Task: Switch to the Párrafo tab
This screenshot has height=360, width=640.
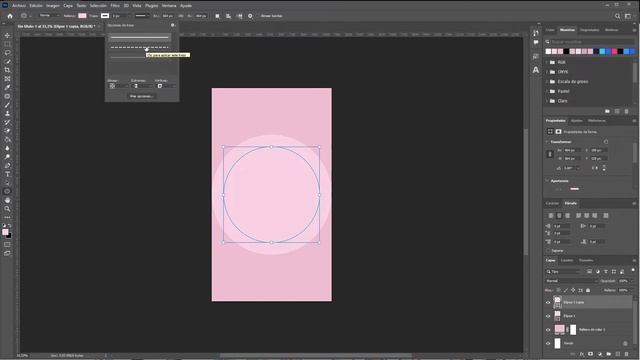Action: [x=571, y=203]
